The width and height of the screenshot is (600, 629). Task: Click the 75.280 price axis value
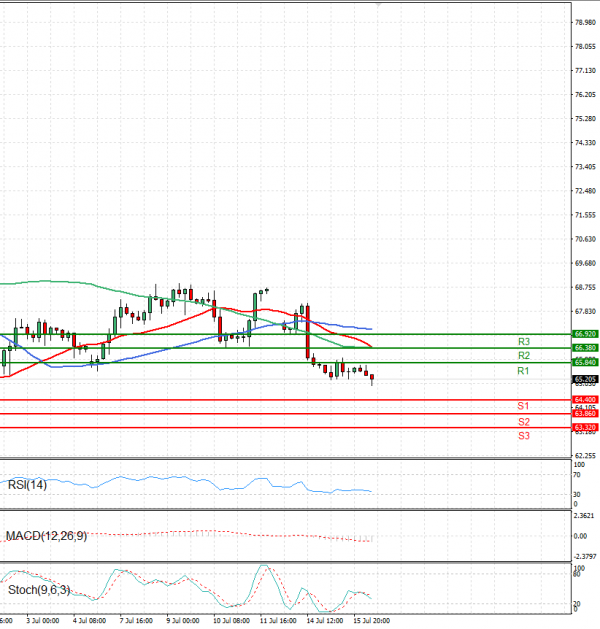[x=586, y=119]
